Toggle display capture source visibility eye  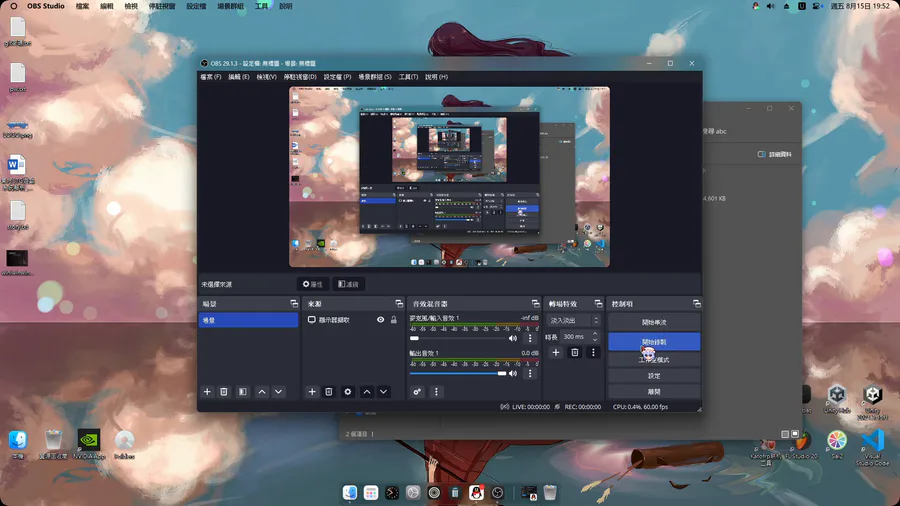coord(381,320)
